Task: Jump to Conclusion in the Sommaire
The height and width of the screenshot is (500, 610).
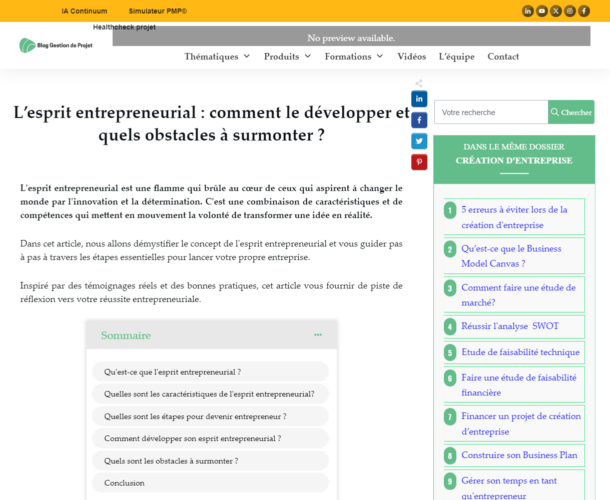Action: 210,483
